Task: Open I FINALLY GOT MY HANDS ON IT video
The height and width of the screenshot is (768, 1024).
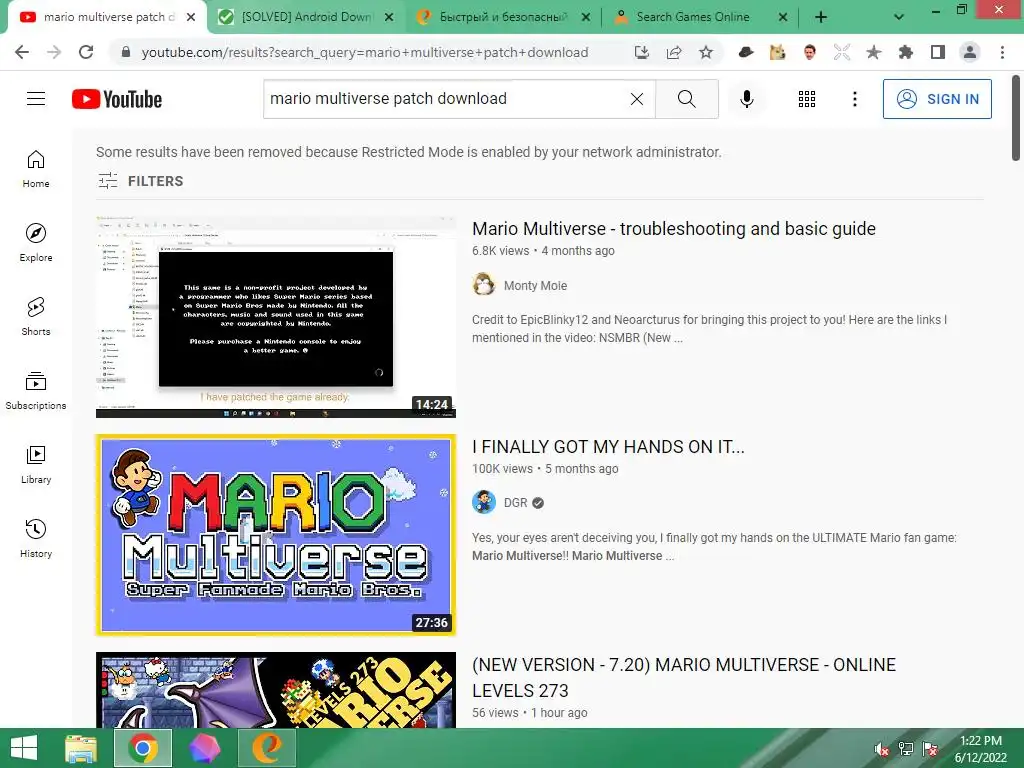Action: point(608,447)
